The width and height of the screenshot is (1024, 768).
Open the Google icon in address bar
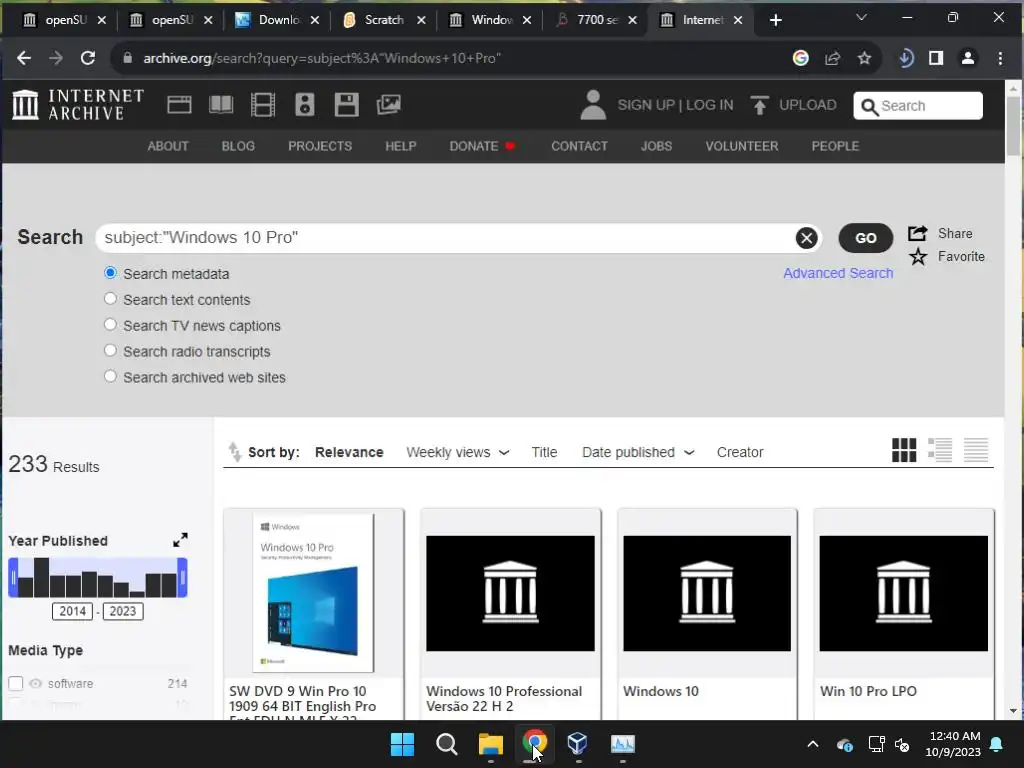[800, 58]
